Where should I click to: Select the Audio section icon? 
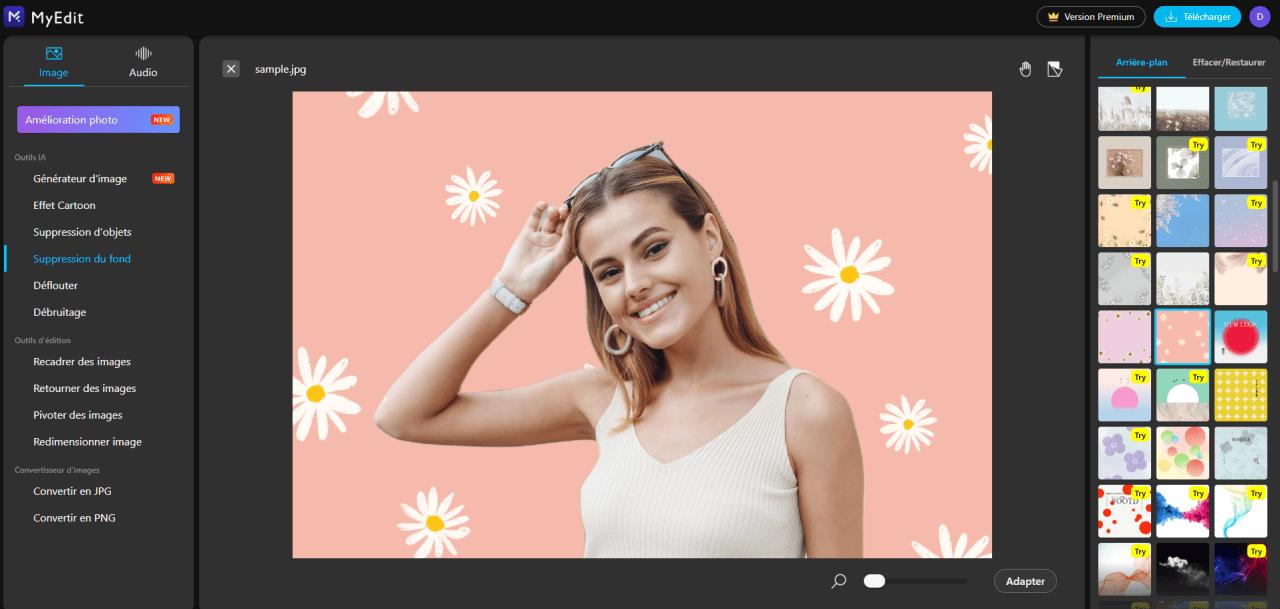coord(142,54)
